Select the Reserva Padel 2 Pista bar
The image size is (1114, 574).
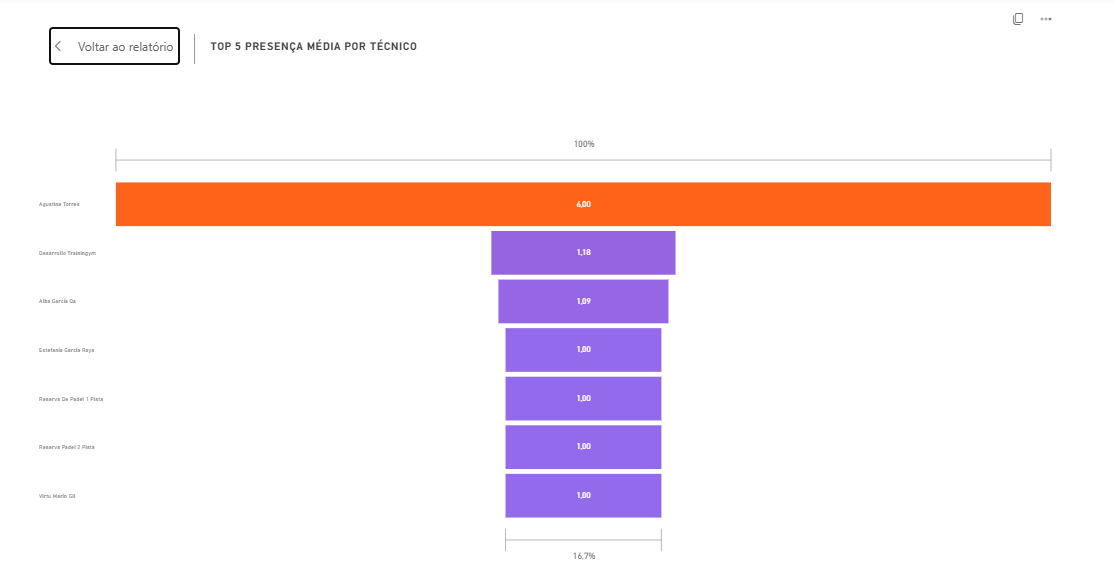pos(583,447)
